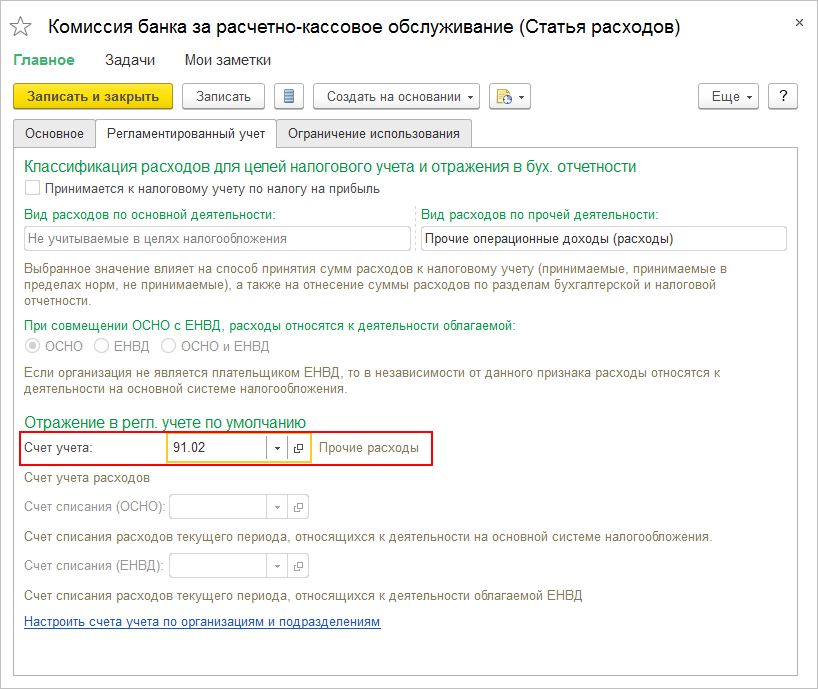This screenshot has width=818, height=689.
Task: Open the 'Мои заметки' section
Action: tap(228, 60)
